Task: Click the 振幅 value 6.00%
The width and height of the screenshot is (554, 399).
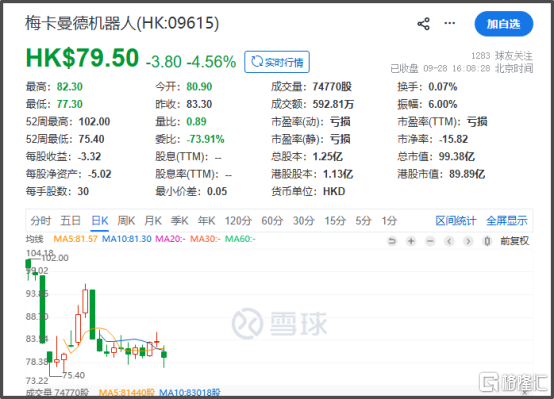Action: point(443,104)
